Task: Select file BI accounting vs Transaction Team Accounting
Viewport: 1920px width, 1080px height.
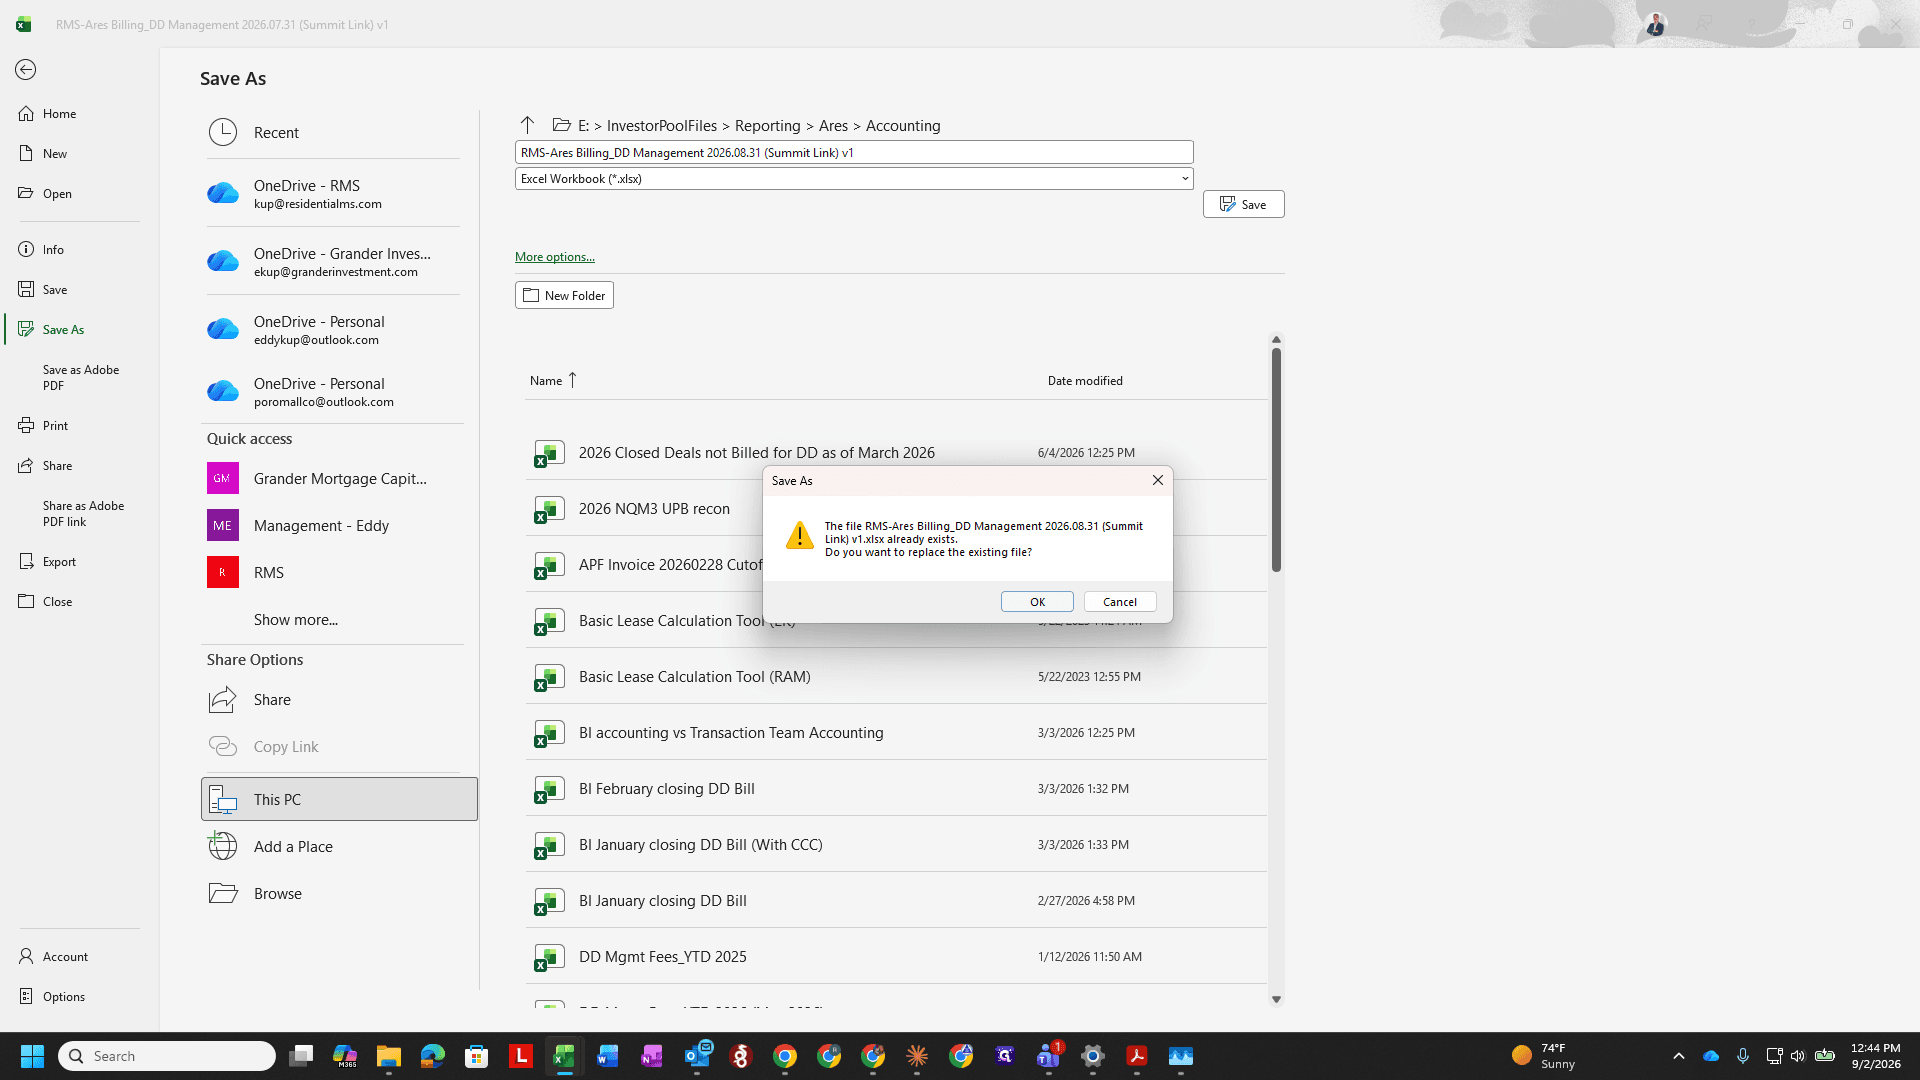Action: pyautogui.click(x=896, y=733)
